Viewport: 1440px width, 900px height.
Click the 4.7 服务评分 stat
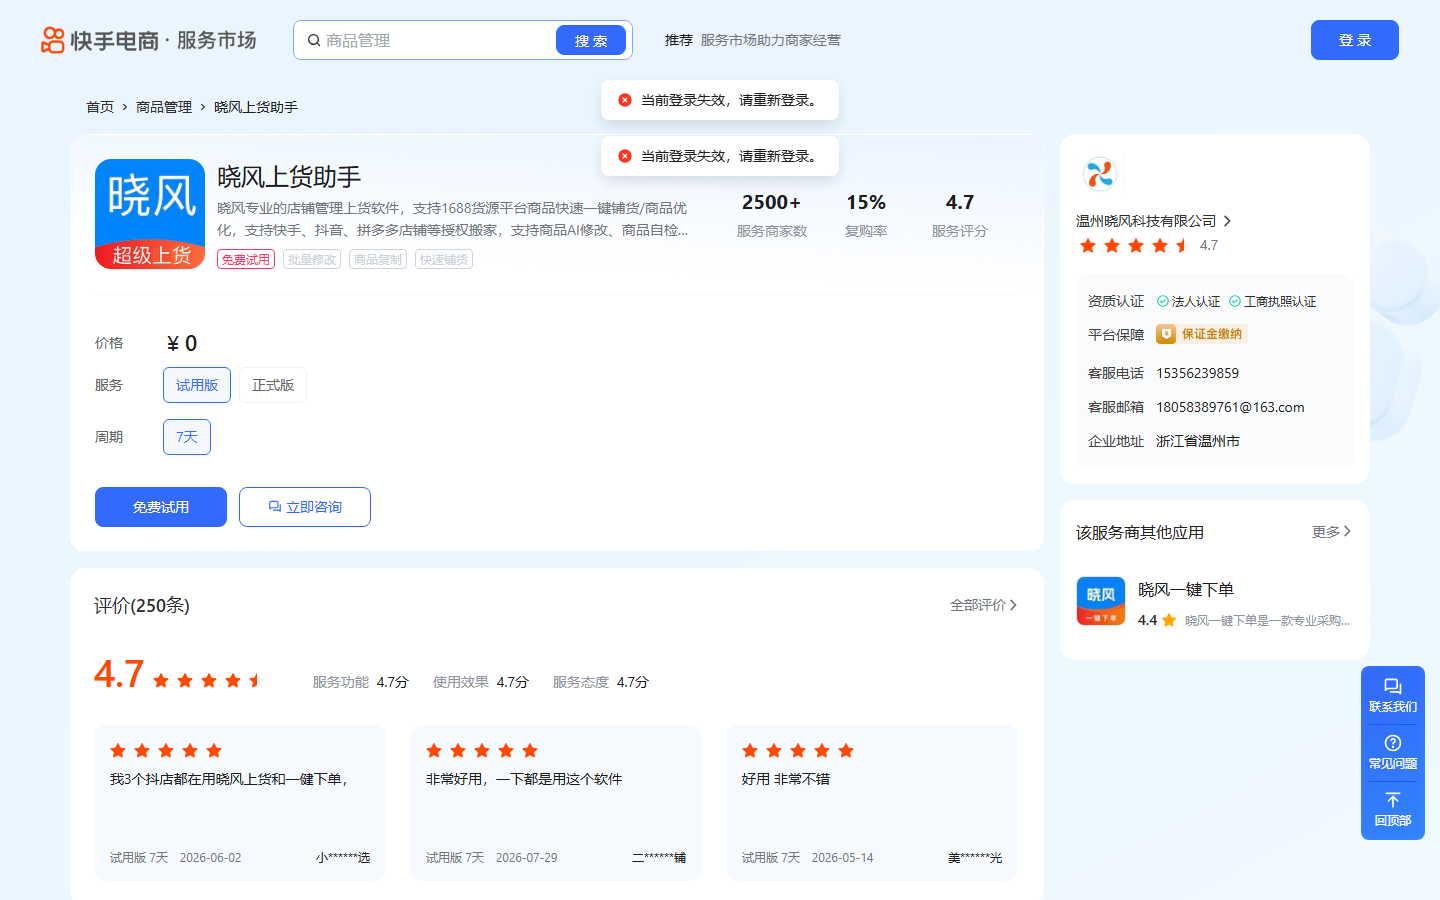(x=960, y=215)
